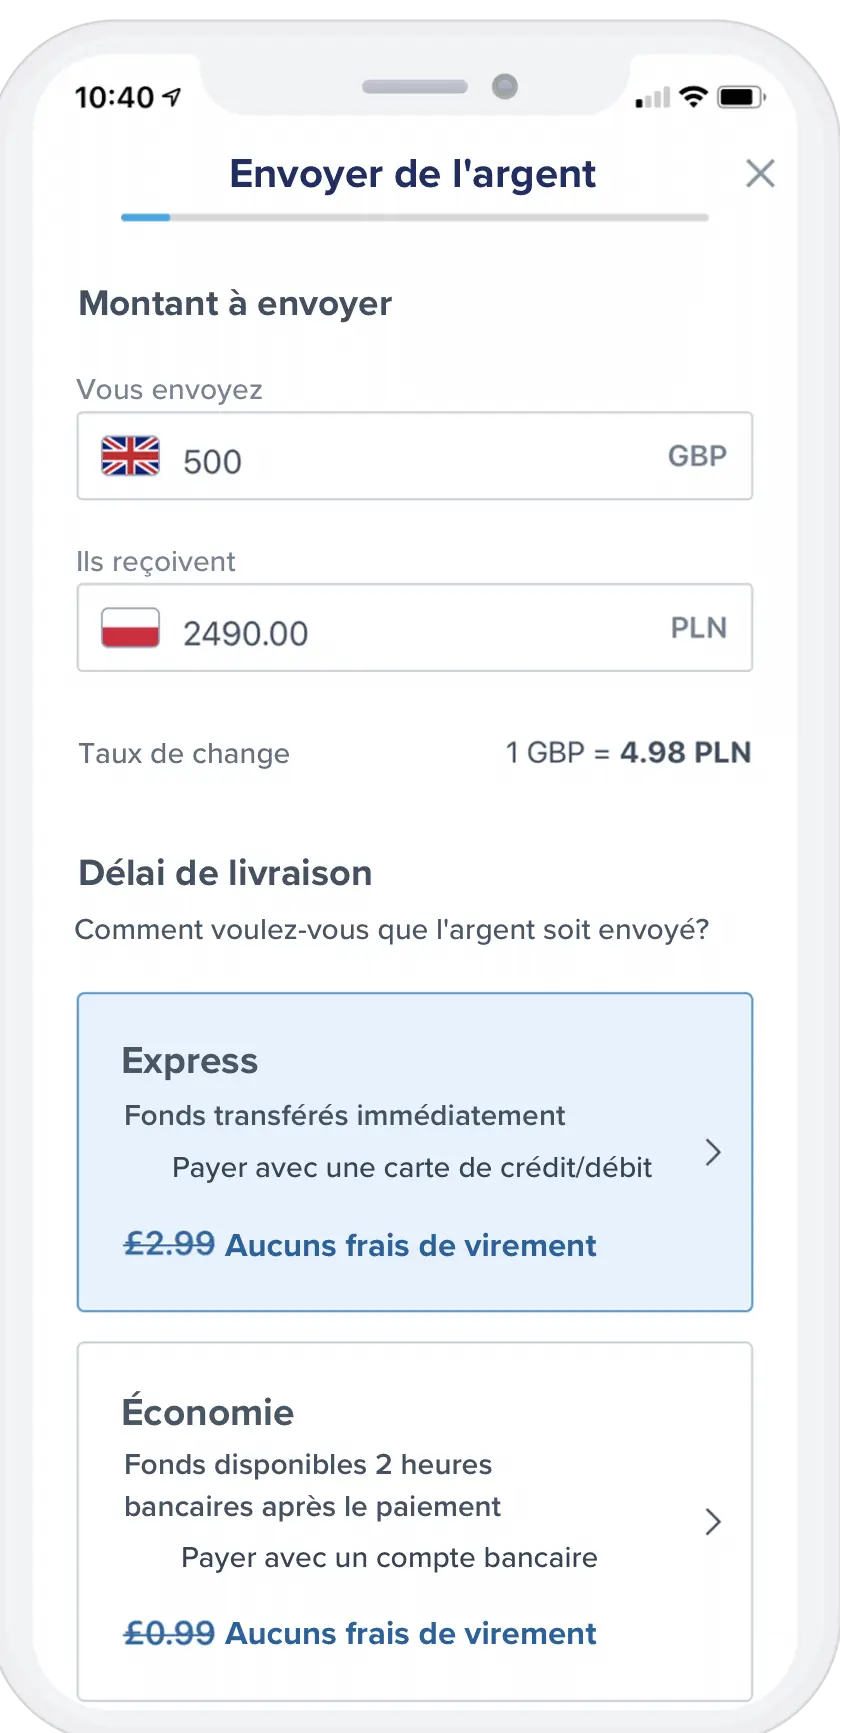Open Économie option chevron arrow
The width and height of the screenshot is (843, 1733).
pos(713,1522)
